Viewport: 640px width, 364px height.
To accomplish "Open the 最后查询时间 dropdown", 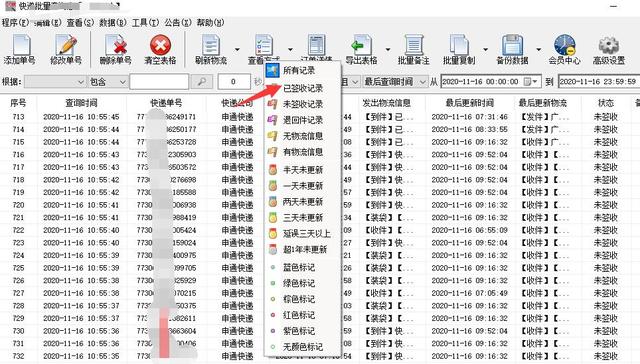I will 395,82.
